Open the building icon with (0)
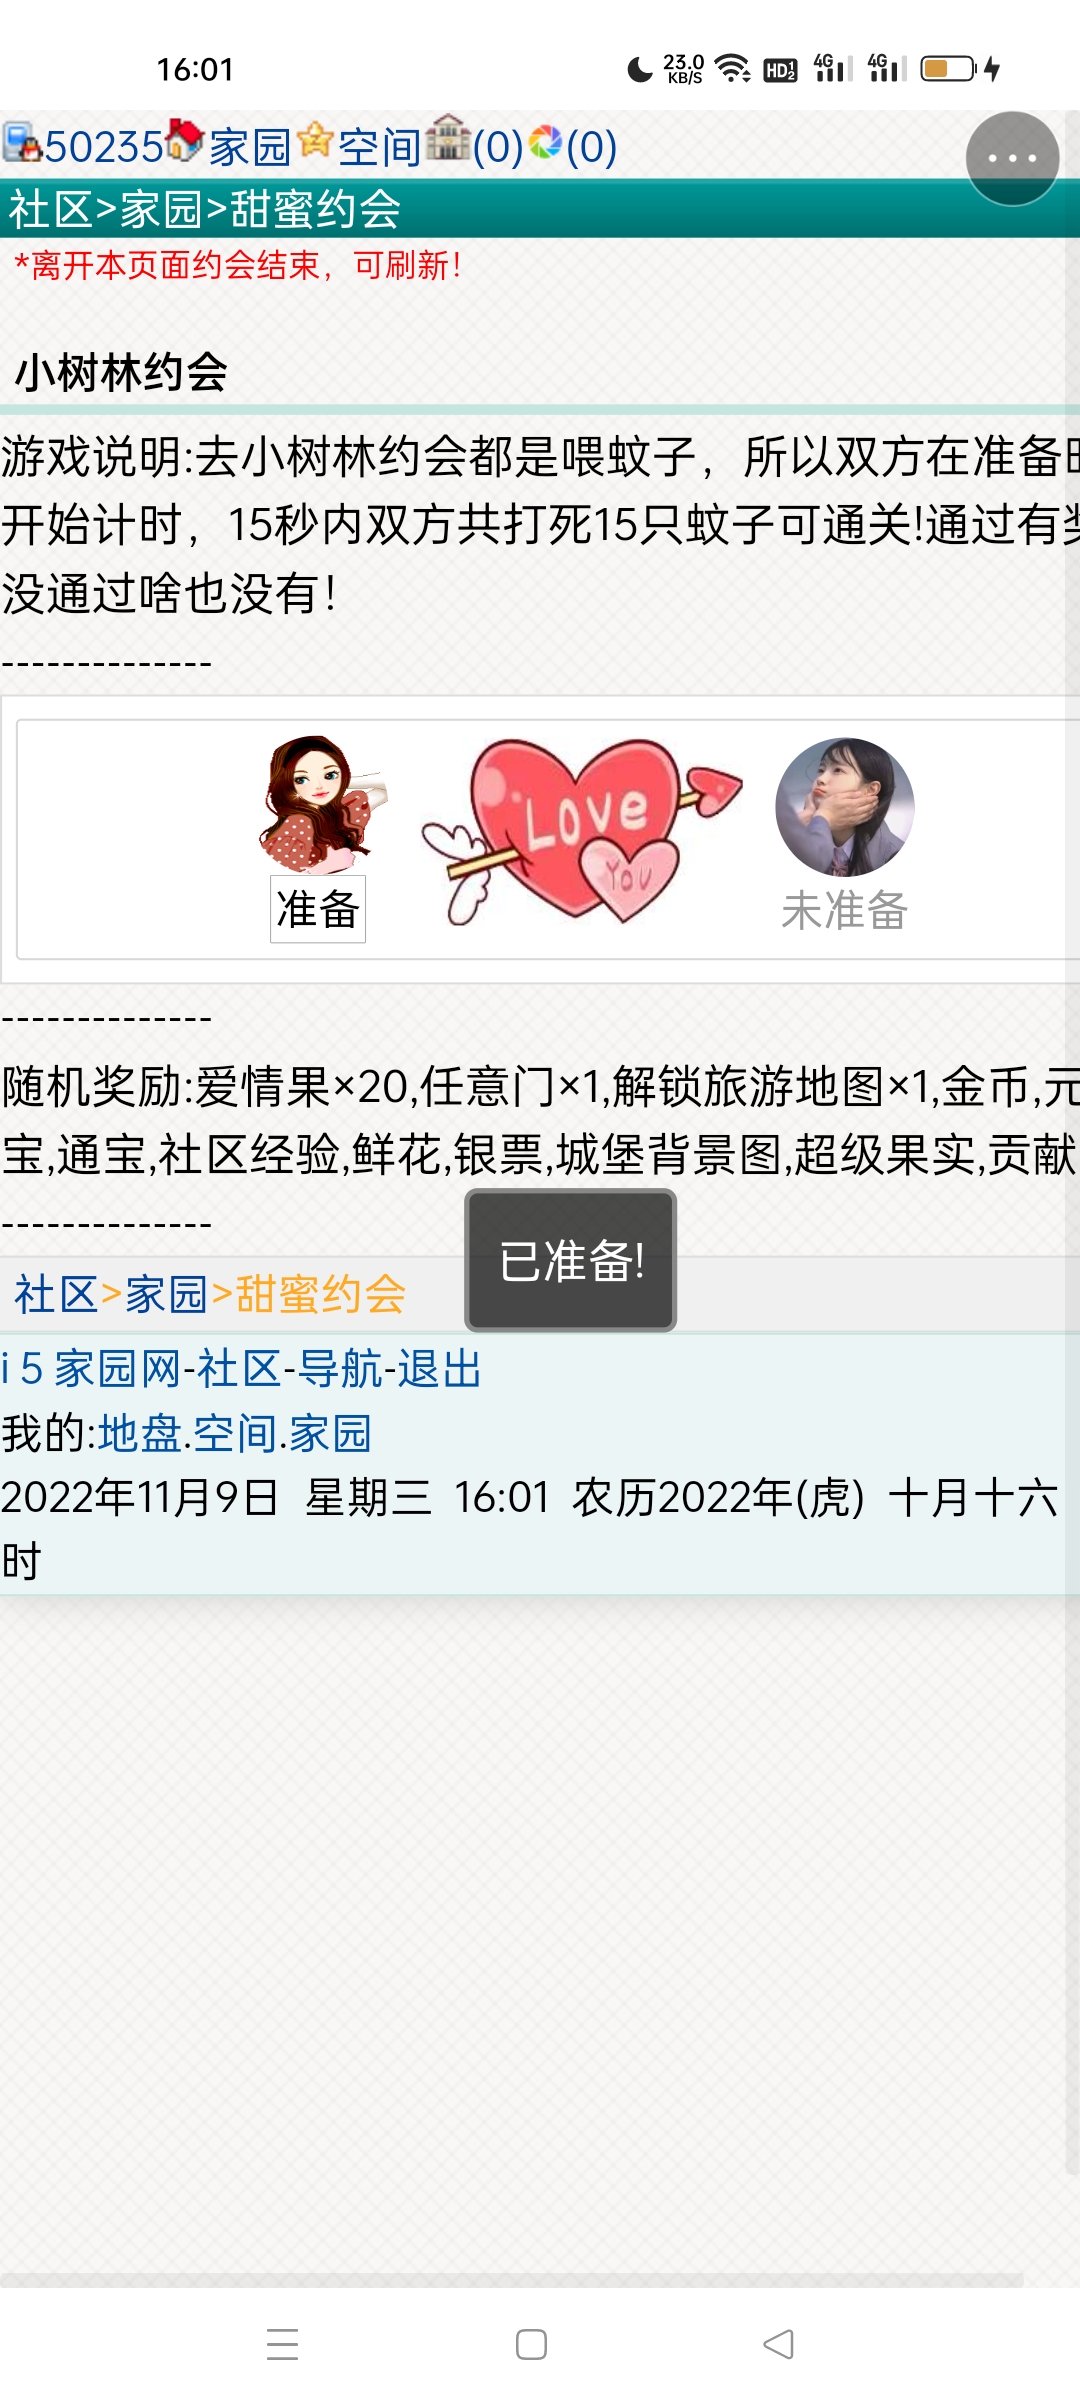 click(448, 138)
